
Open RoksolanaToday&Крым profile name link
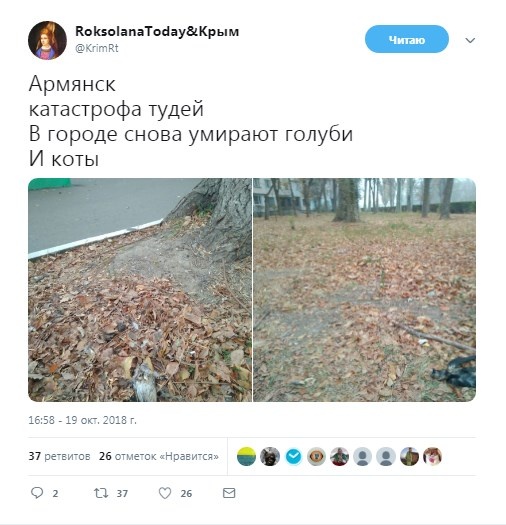[157, 31]
